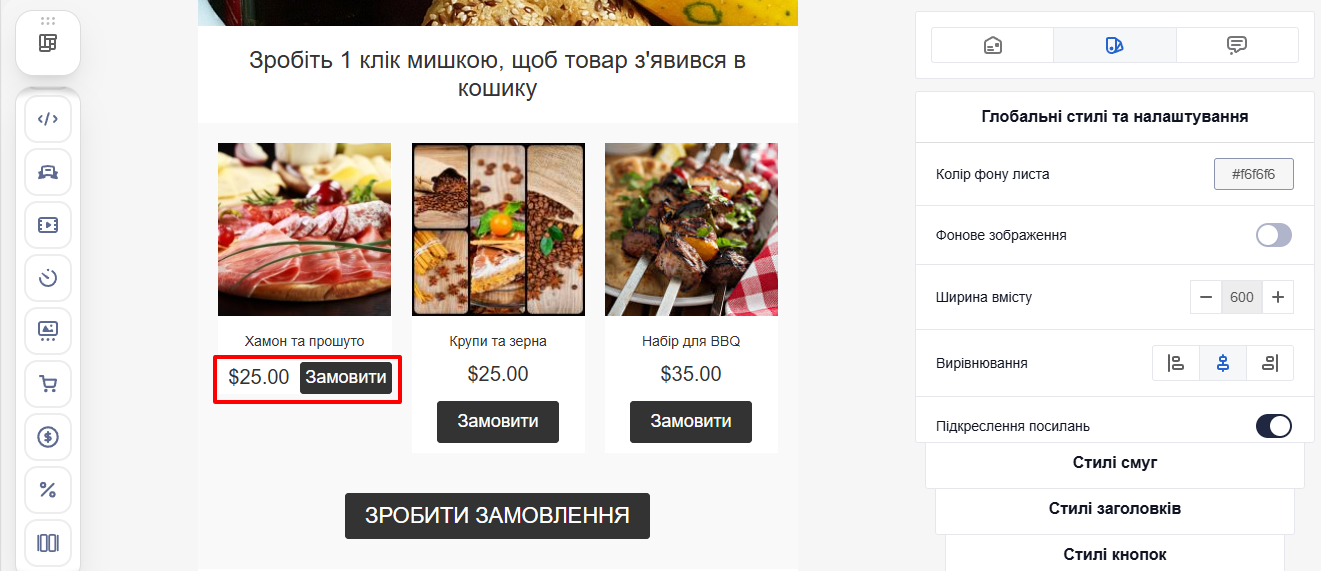Click the structure layout icon at top left

click(x=48, y=43)
